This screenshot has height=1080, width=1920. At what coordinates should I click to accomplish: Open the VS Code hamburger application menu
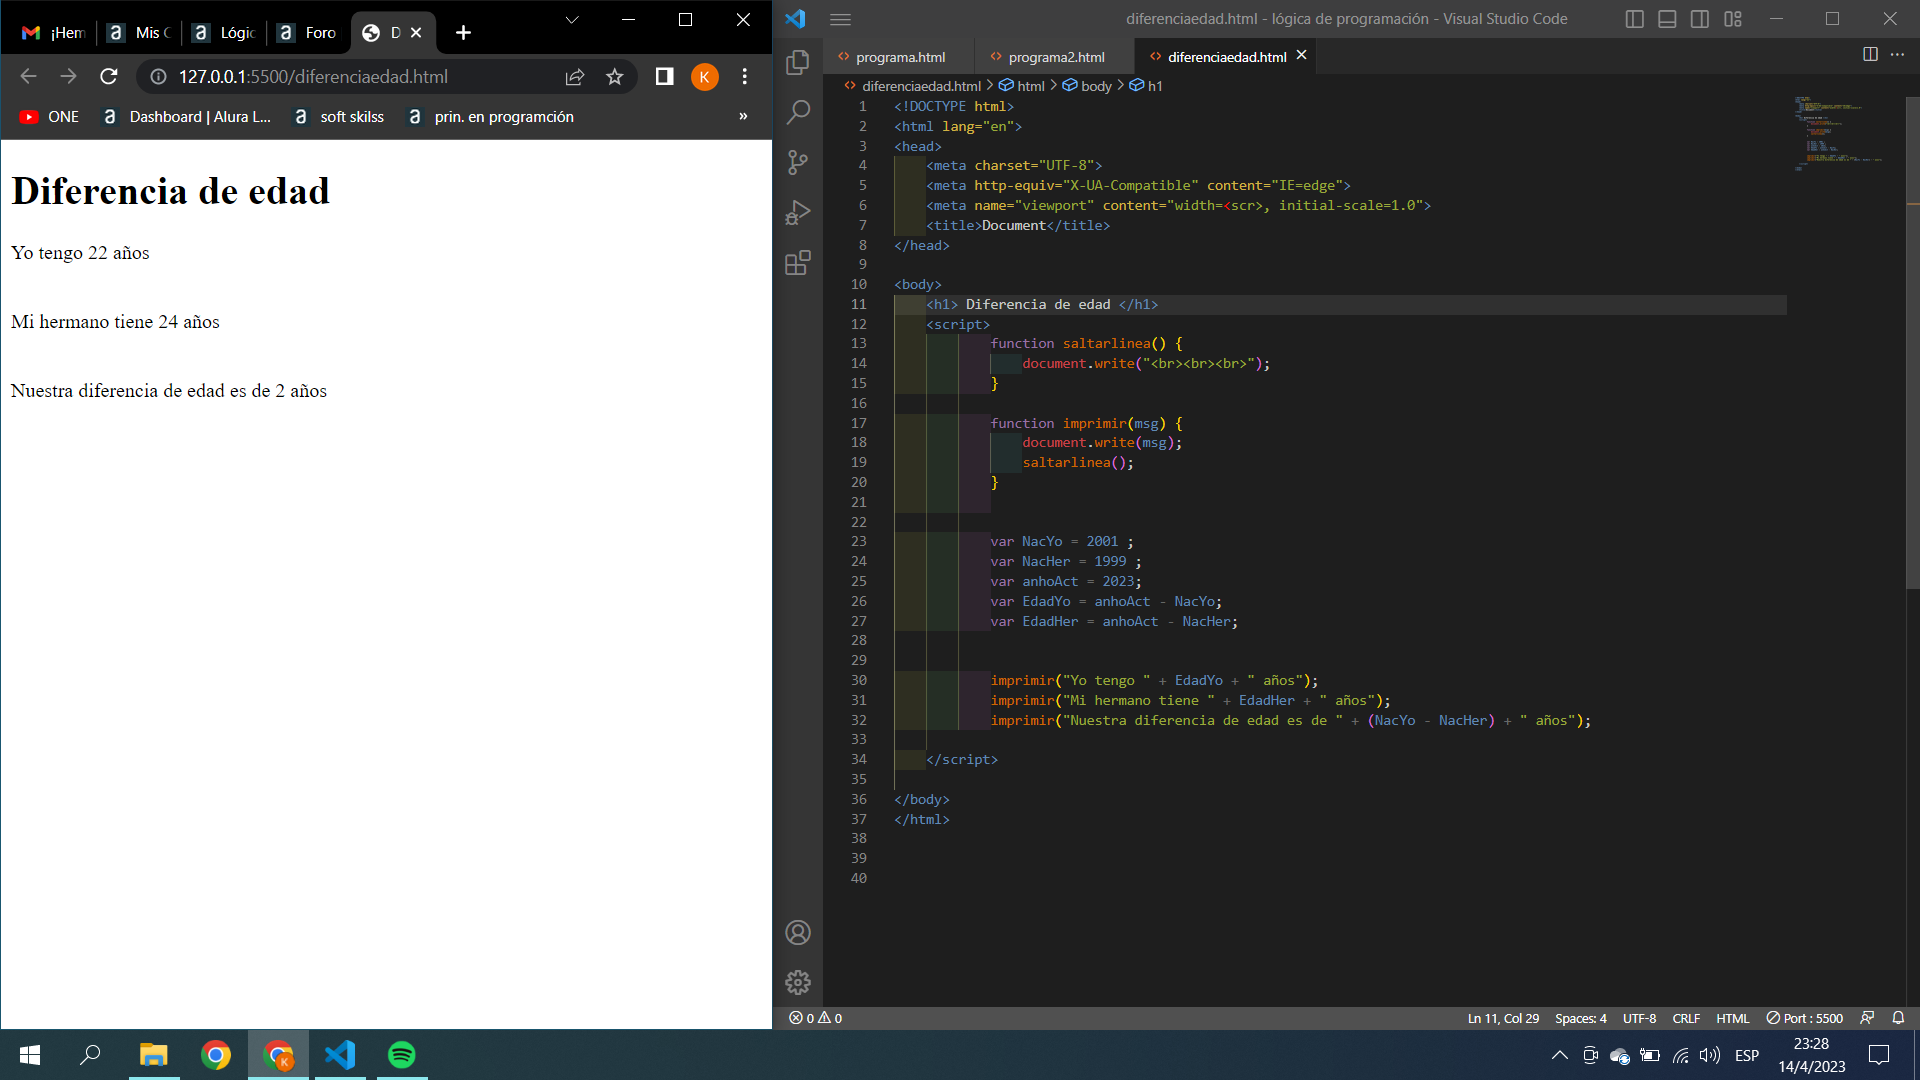tap(841, 19)
